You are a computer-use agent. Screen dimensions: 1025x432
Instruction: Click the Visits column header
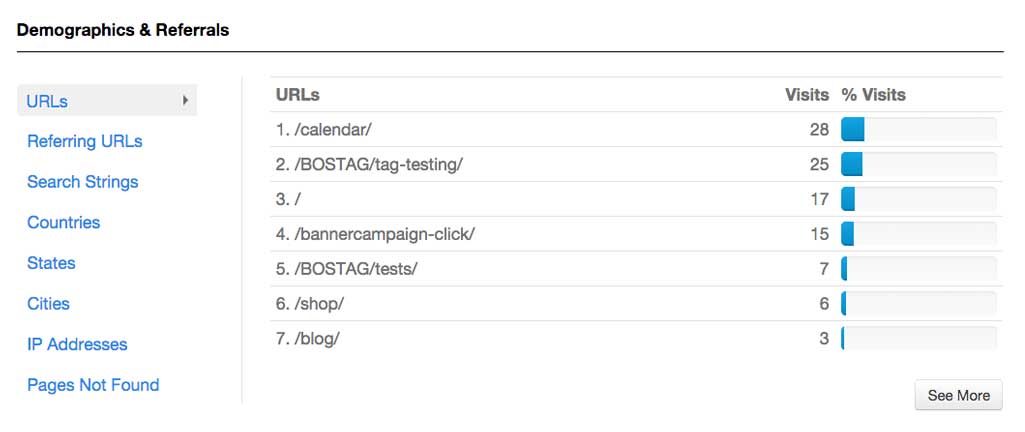point(807,95)
